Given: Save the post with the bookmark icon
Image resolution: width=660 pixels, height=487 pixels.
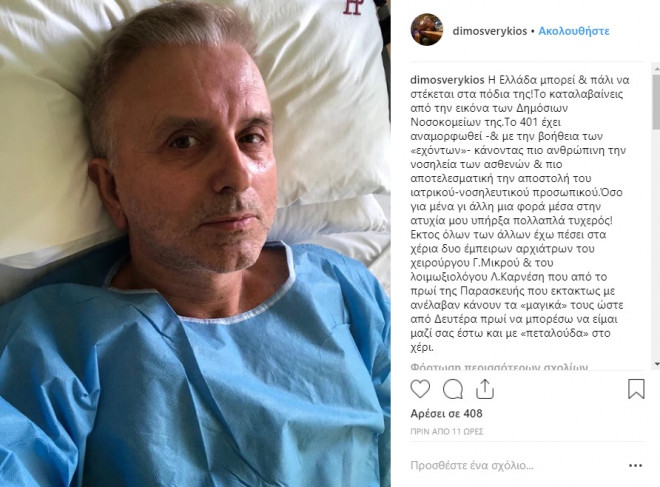Looking at the screenshot, I should 636,389.
